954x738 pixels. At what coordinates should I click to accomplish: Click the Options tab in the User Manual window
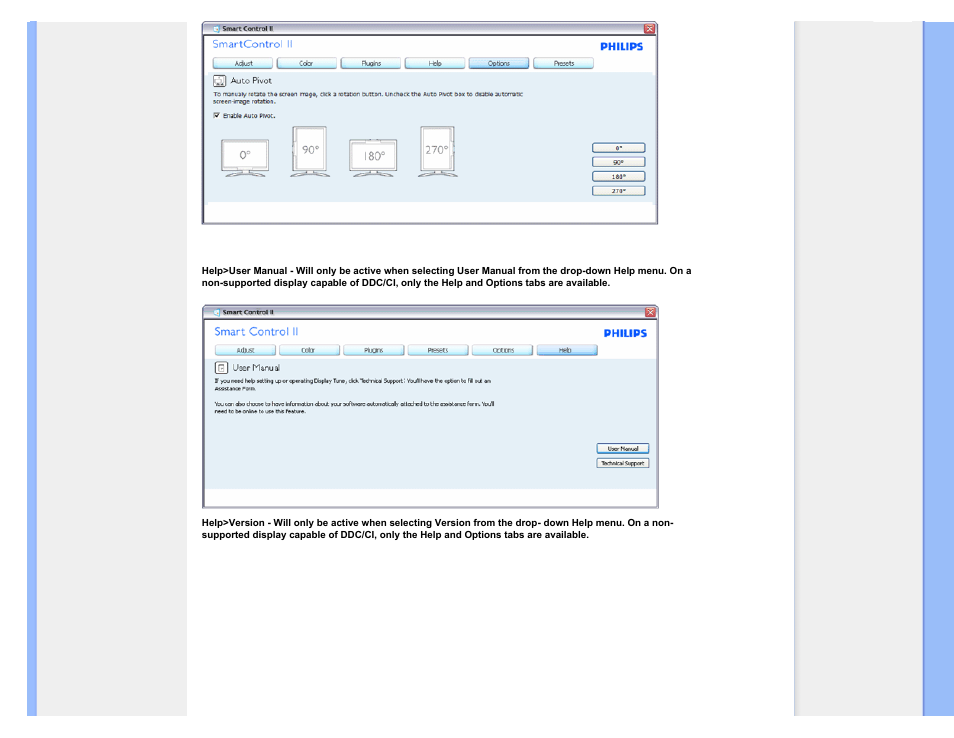[x=503, y=350]
